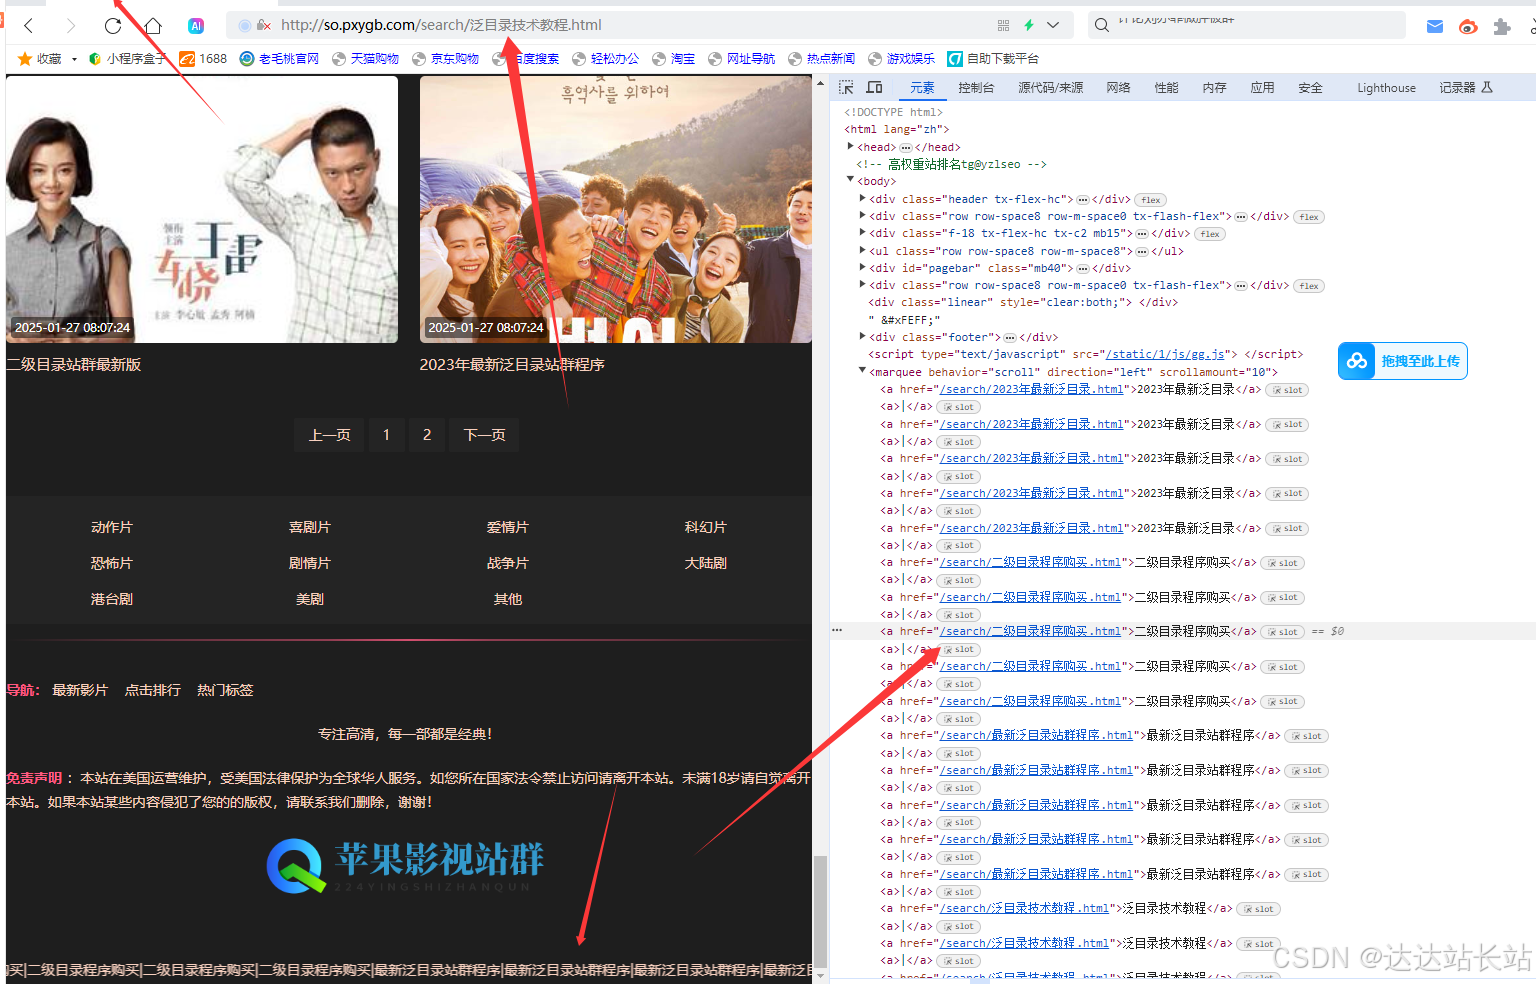
Task: Open the 网址导航 bookmark
Action: (x=741, y=59)
